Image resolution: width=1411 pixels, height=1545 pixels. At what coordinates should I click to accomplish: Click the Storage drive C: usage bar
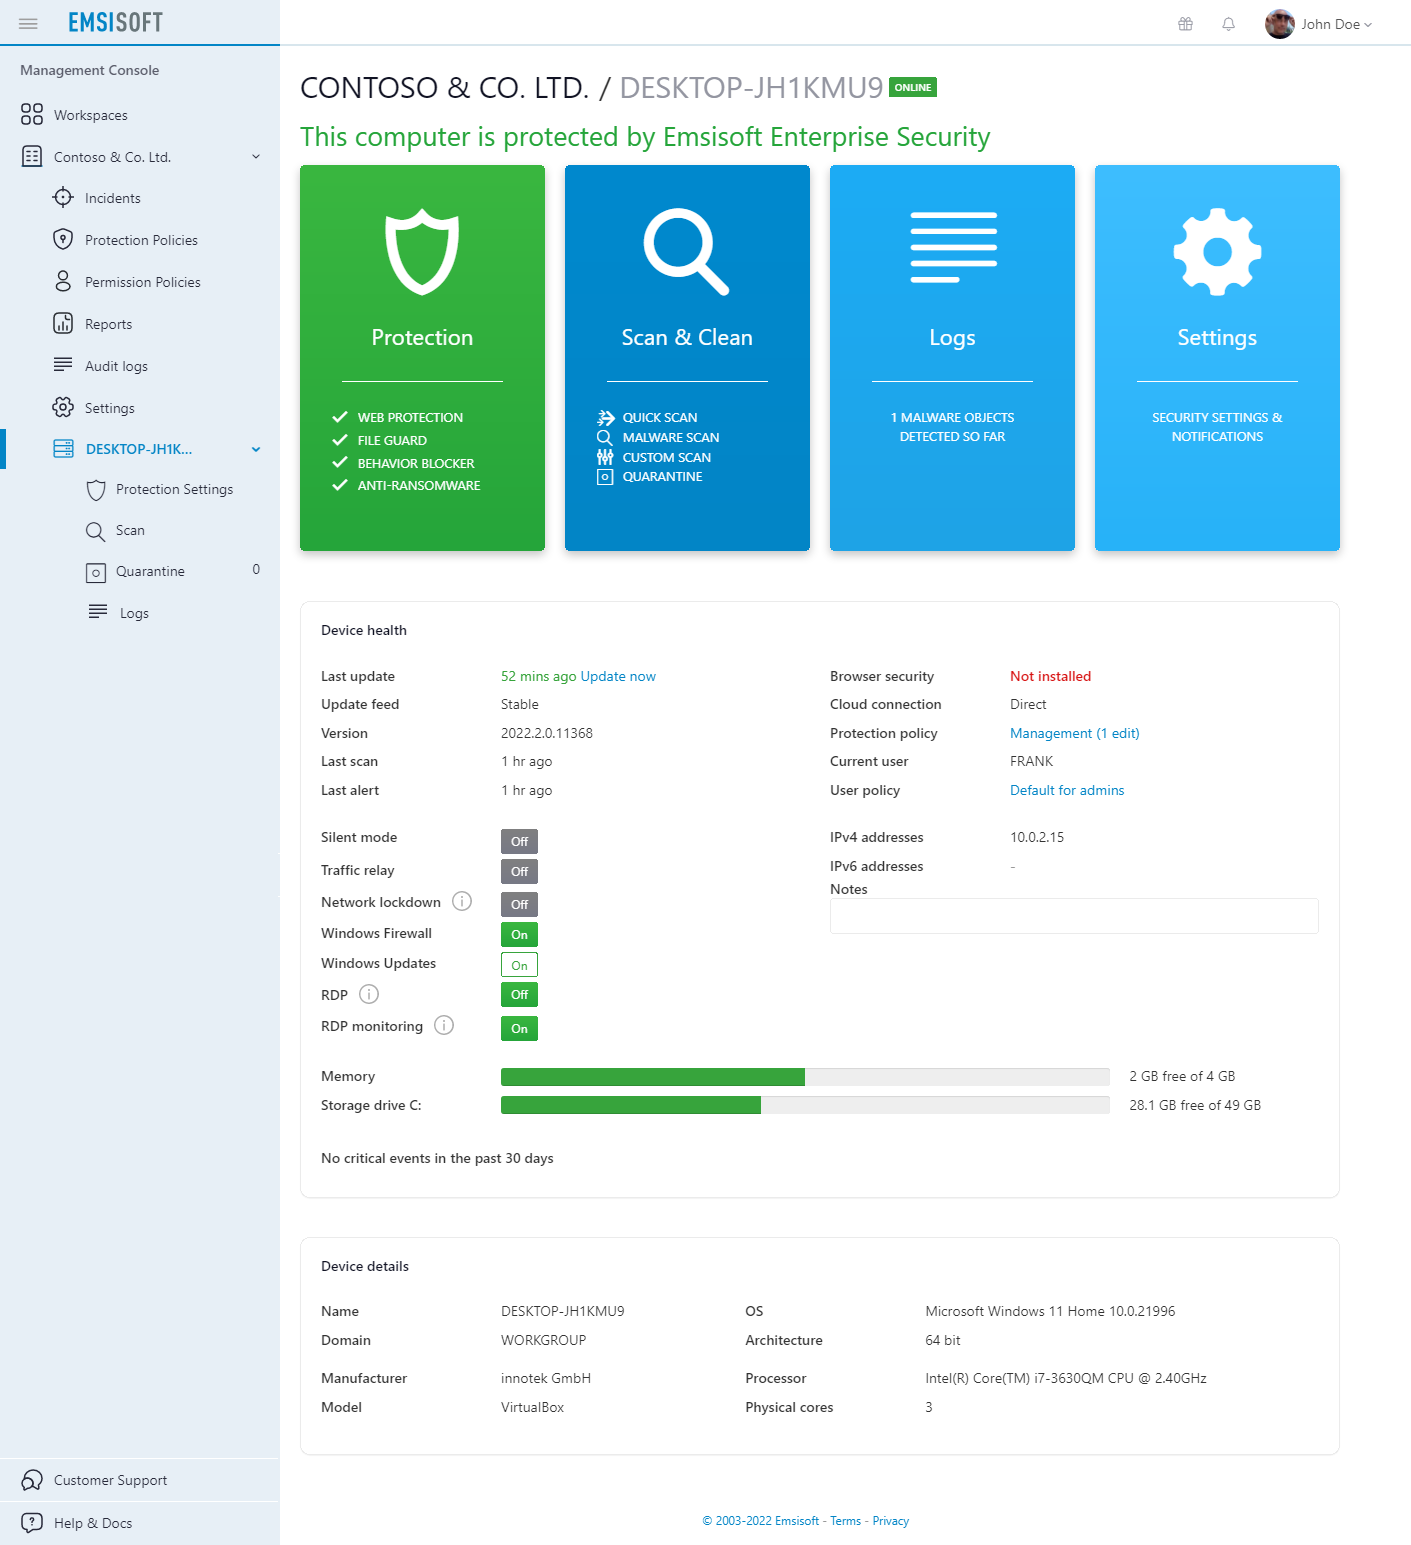point(805,1105)
